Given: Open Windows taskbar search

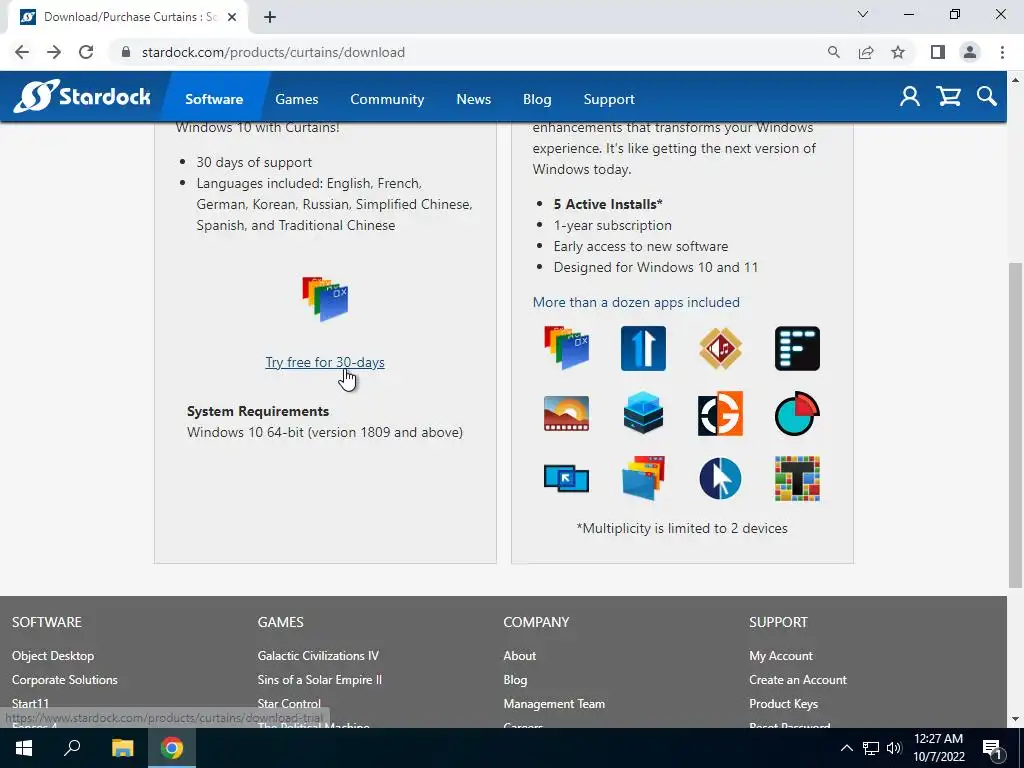Looking at the screenshot, I should [72, 748].
